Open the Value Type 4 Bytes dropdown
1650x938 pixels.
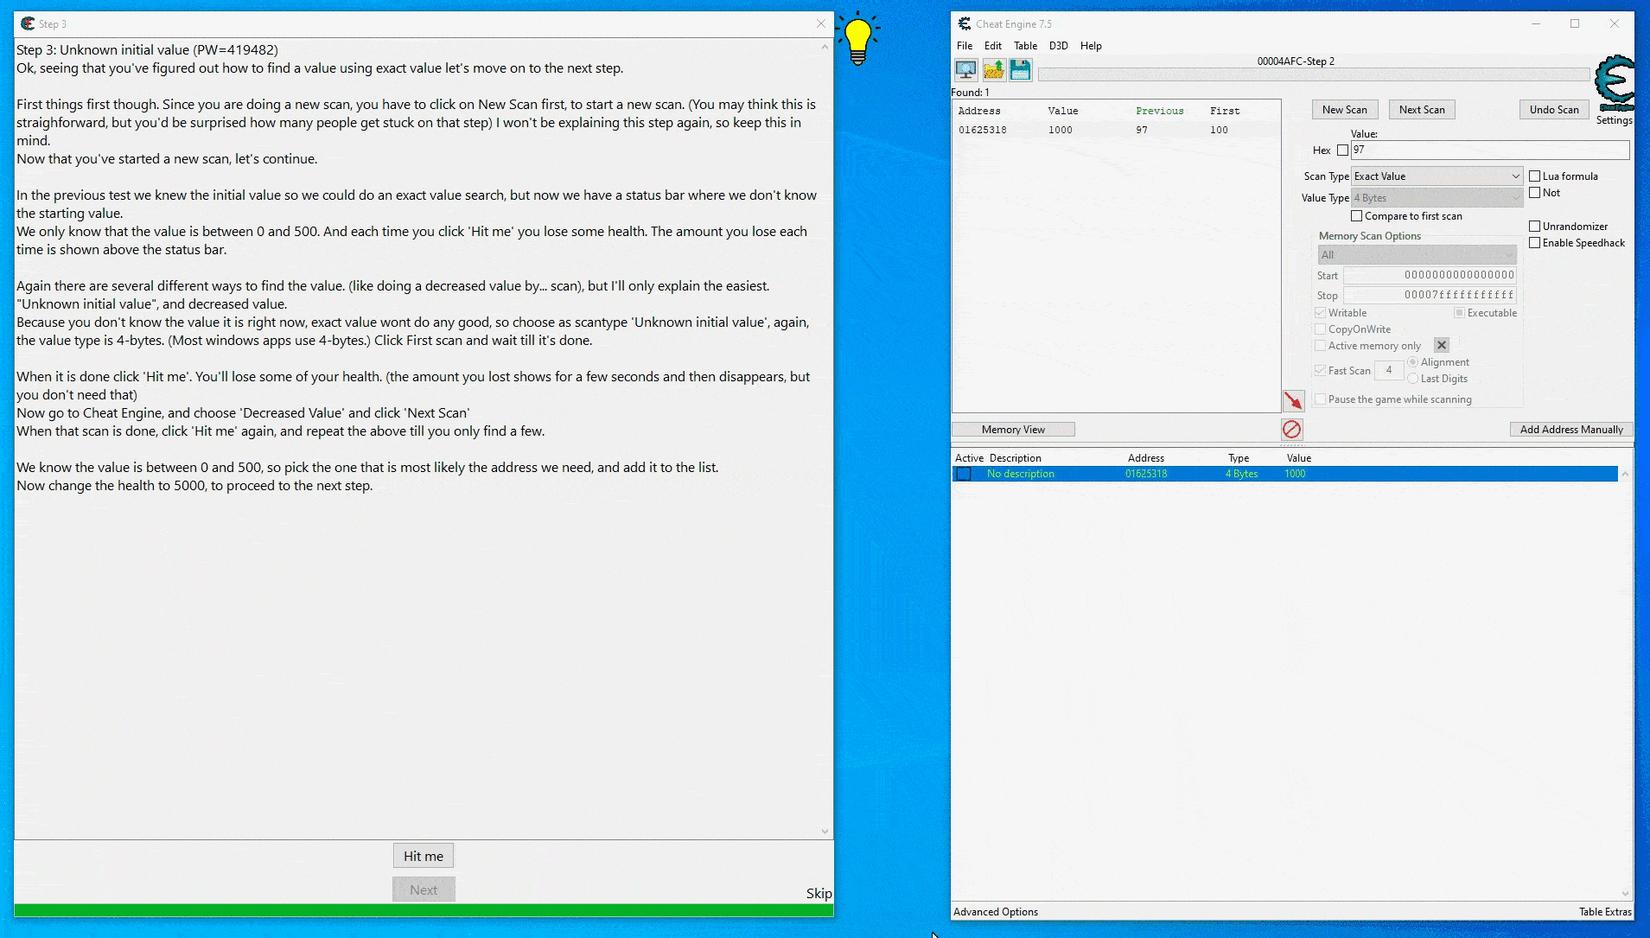coord(1436,198)
